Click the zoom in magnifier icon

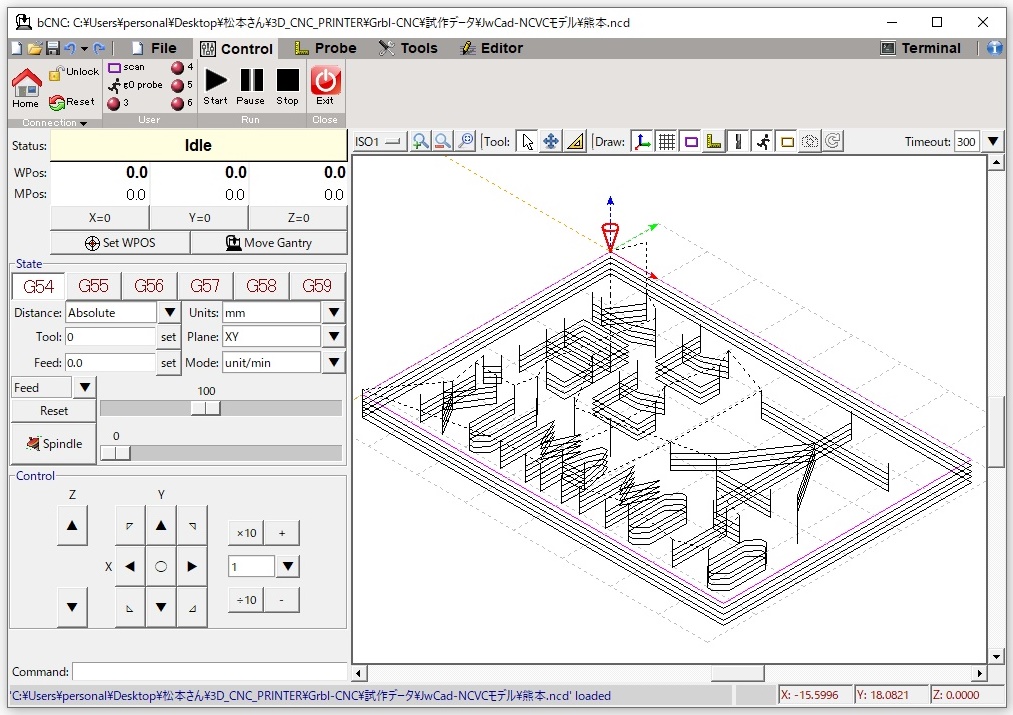pos(421,142)
